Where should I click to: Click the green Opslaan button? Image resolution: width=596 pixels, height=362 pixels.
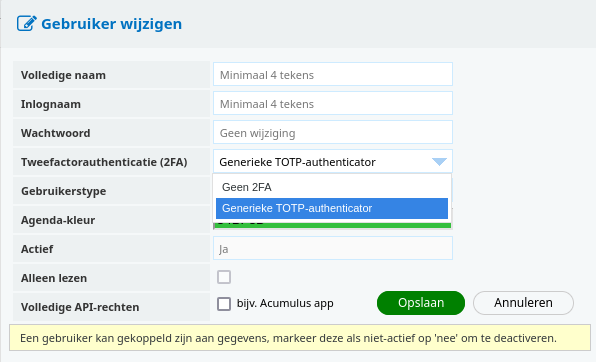point(421,303)
